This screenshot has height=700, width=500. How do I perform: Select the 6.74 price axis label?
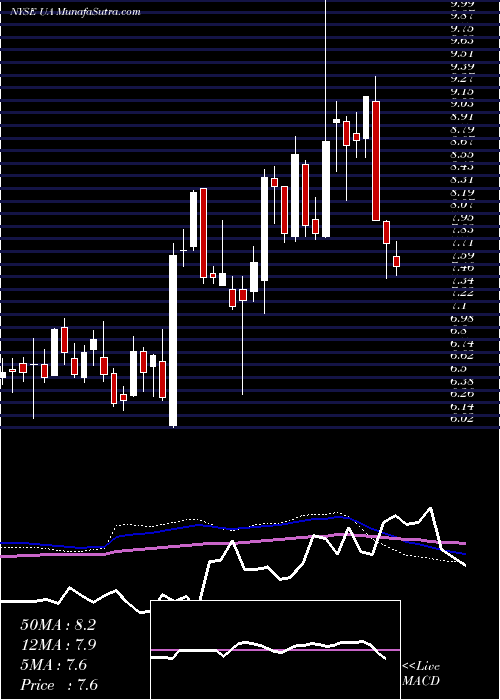462,344
